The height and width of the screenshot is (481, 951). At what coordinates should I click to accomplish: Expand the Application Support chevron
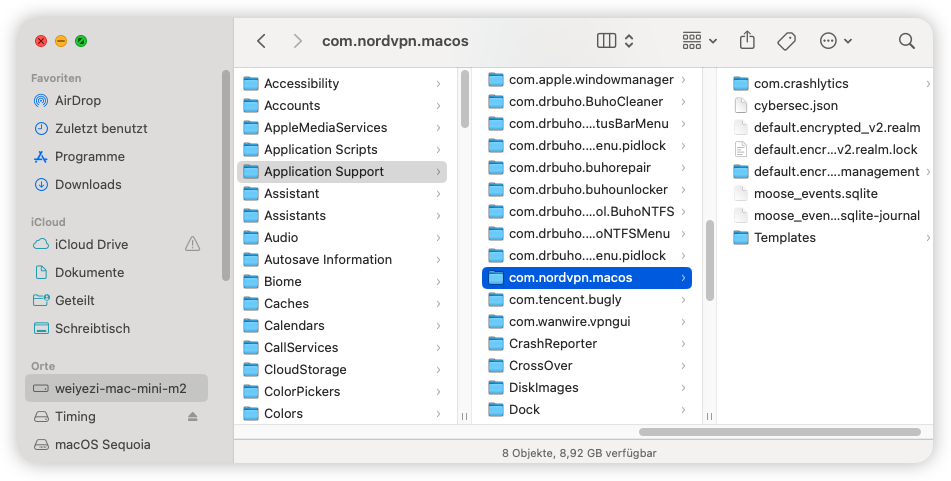click(x=438, y=172)
